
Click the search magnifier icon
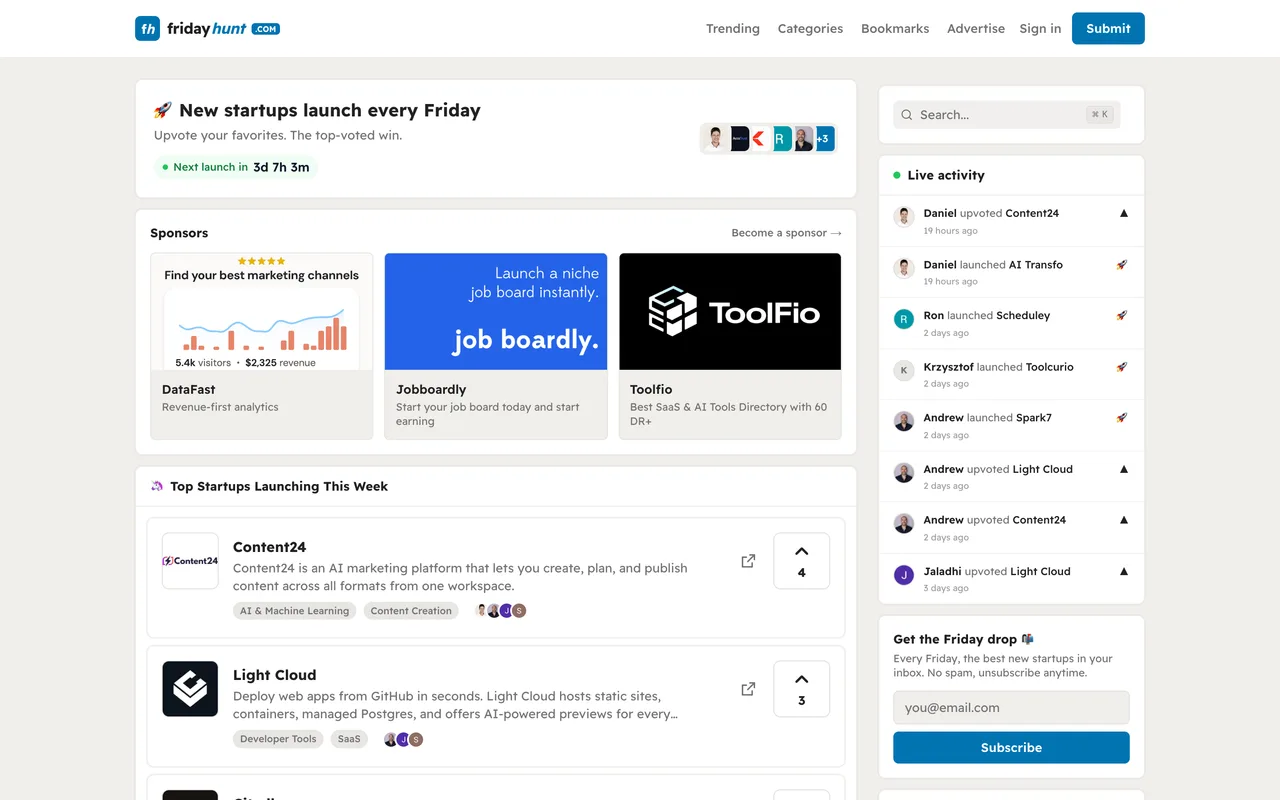click(x=907, y=115)
